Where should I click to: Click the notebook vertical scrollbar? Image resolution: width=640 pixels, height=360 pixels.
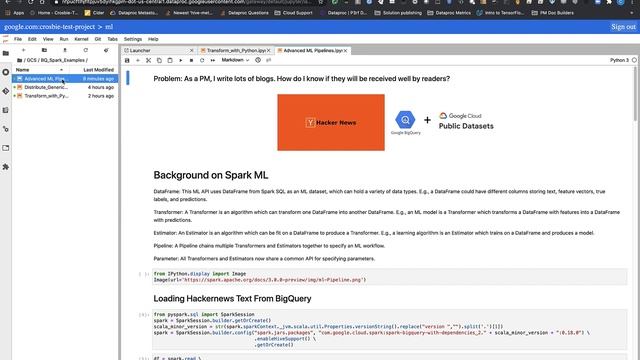coord(635,94)
